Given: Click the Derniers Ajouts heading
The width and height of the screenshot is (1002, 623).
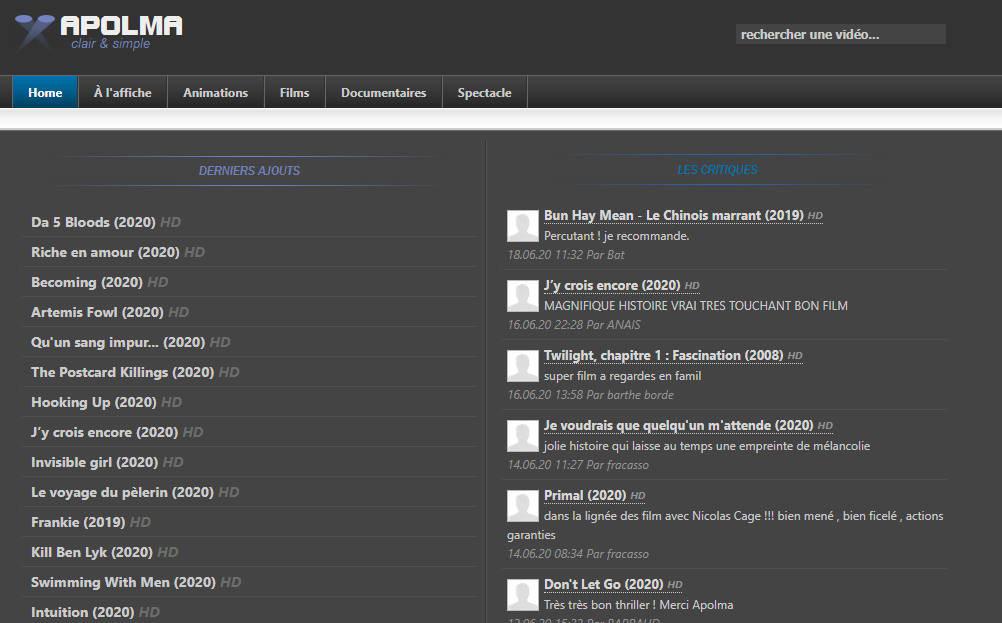Looking at the screenshot, I should [x=249, y=171].
